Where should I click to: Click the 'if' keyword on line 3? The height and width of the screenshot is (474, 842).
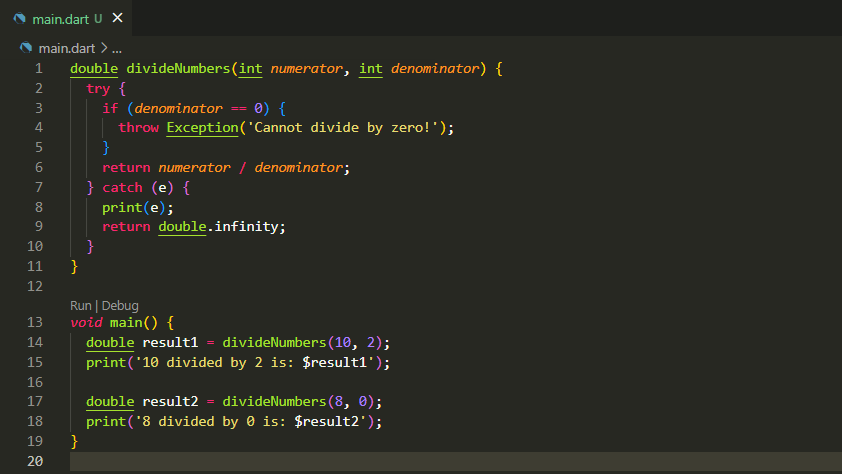pyautogui.click(x=110, y=108)
